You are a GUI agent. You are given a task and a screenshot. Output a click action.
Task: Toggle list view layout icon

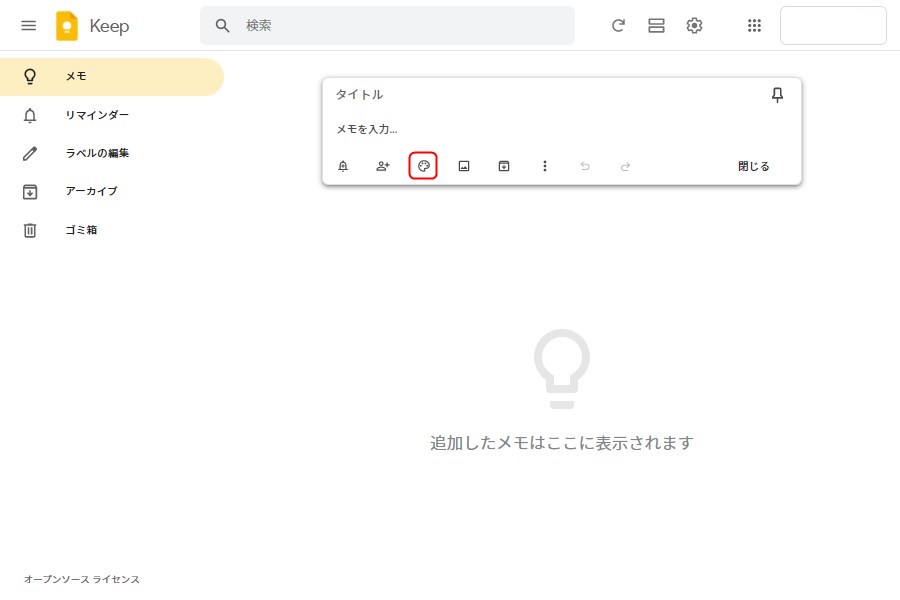point(656,26)
